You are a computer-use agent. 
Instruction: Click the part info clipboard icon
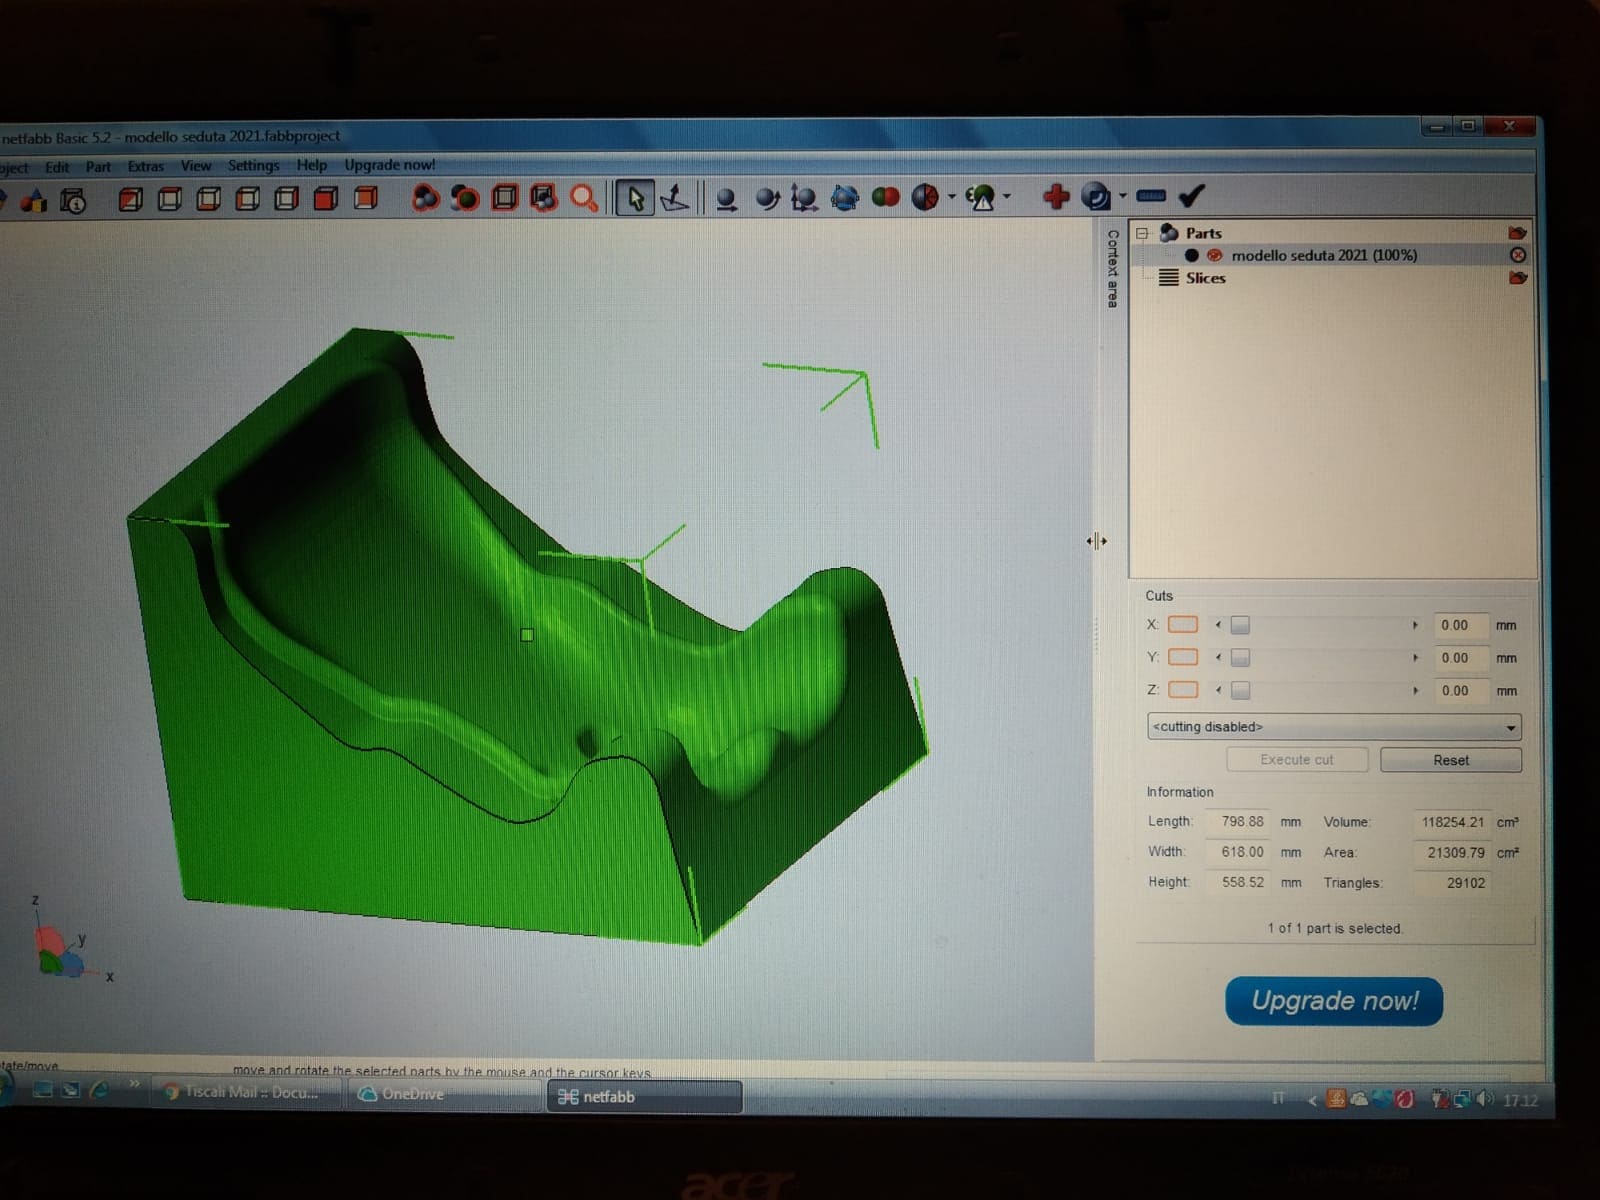73,201
